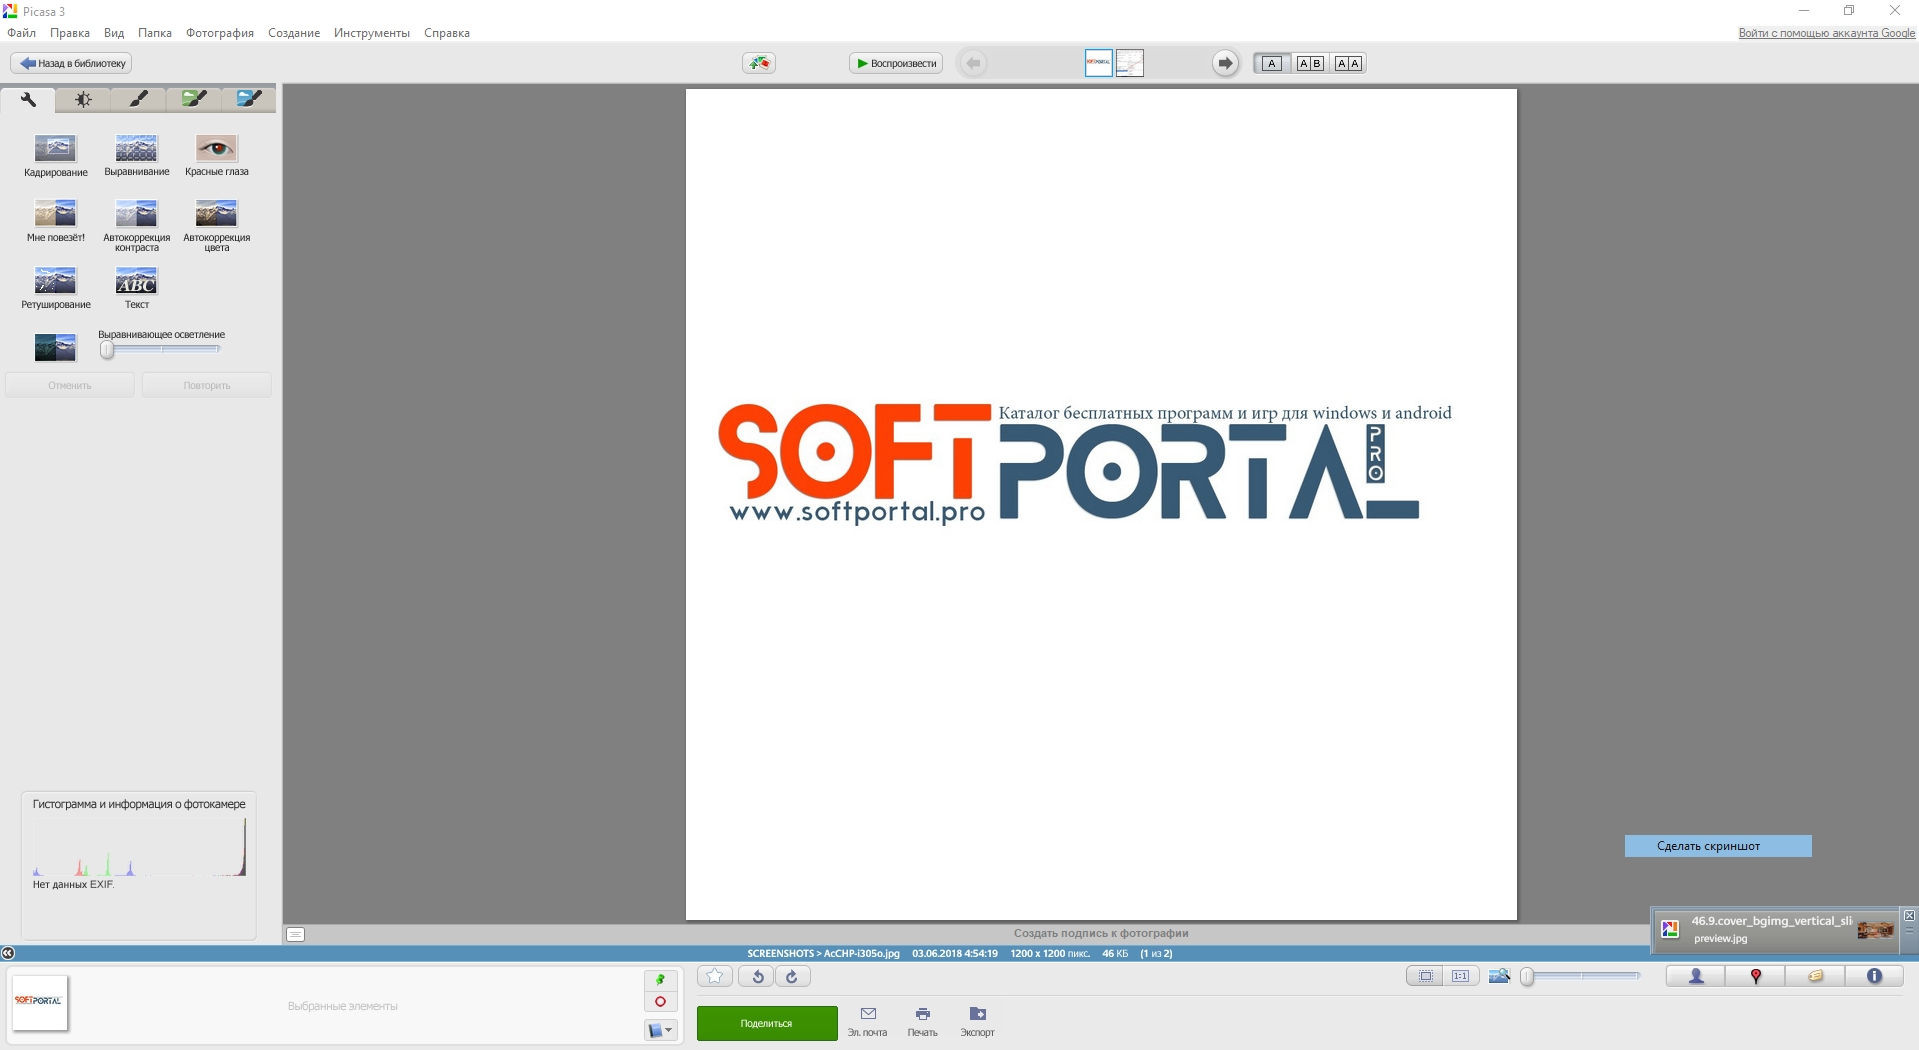Click the Печать printer icon
1919x1050 pixels.
tap(923, 1014)
